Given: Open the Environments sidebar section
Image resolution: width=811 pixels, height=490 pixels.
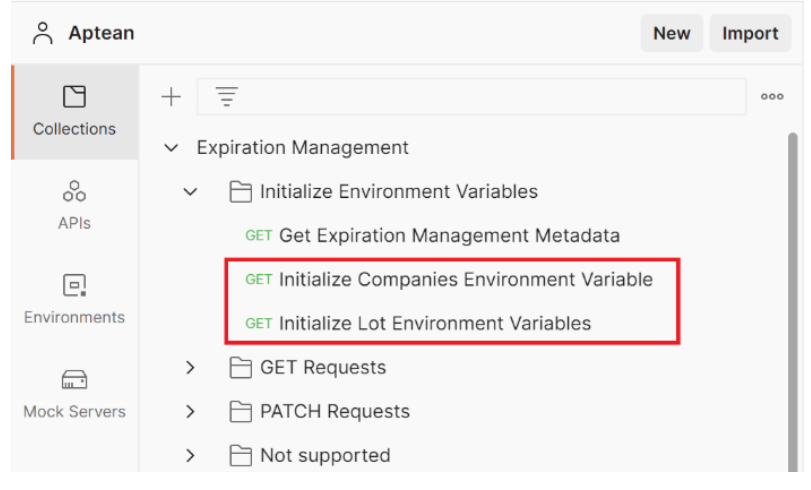Looking at the screenshot, I should tap(74, 299).
